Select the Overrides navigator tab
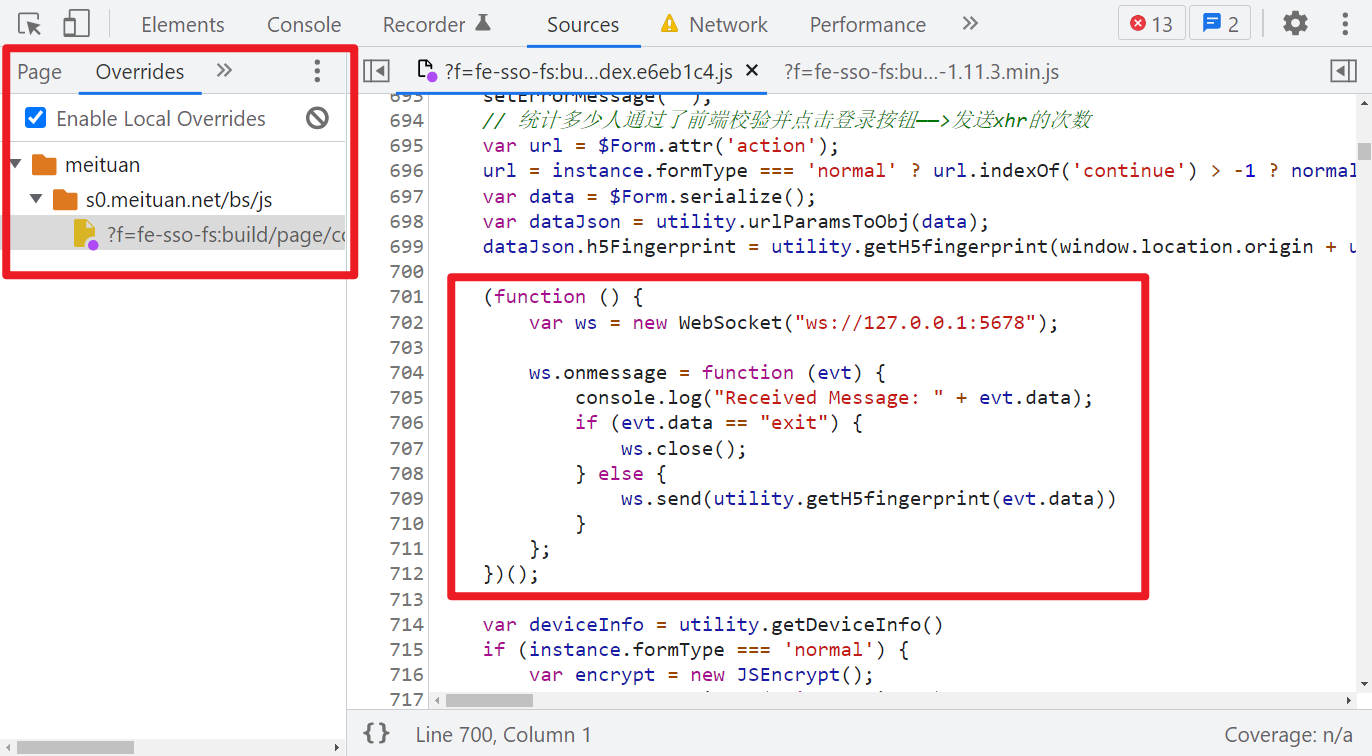This screenshot has height=756, width=1372. 140,71
